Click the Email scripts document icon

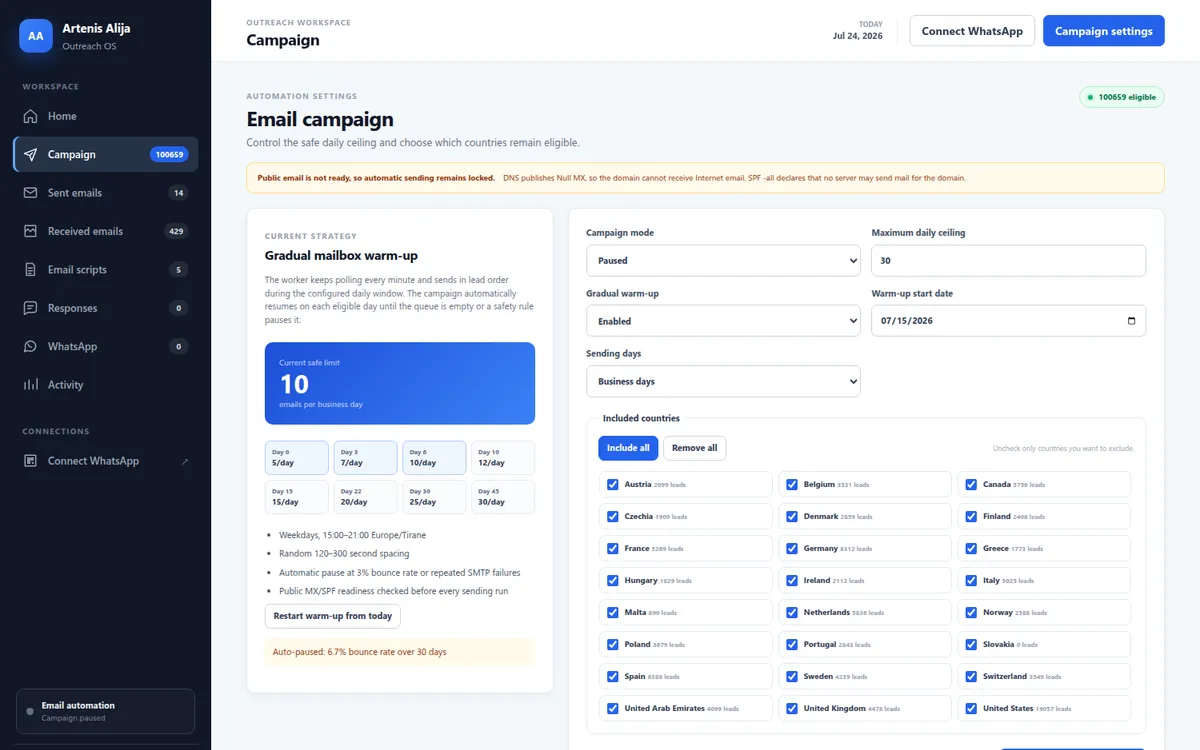30,270
